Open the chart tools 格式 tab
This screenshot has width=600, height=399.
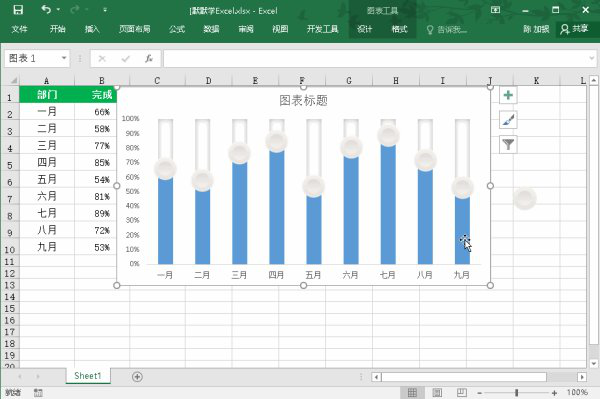[399, 29]
